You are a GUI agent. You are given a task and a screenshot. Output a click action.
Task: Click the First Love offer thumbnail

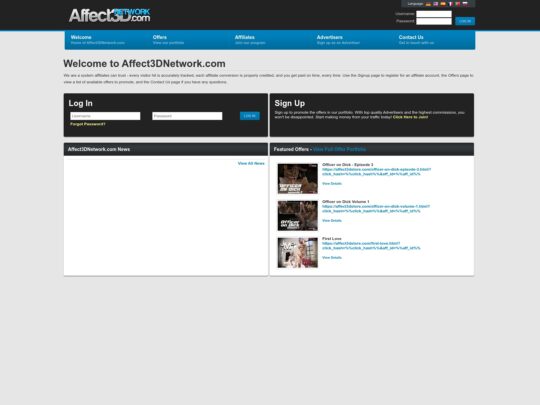coord(298,252)
